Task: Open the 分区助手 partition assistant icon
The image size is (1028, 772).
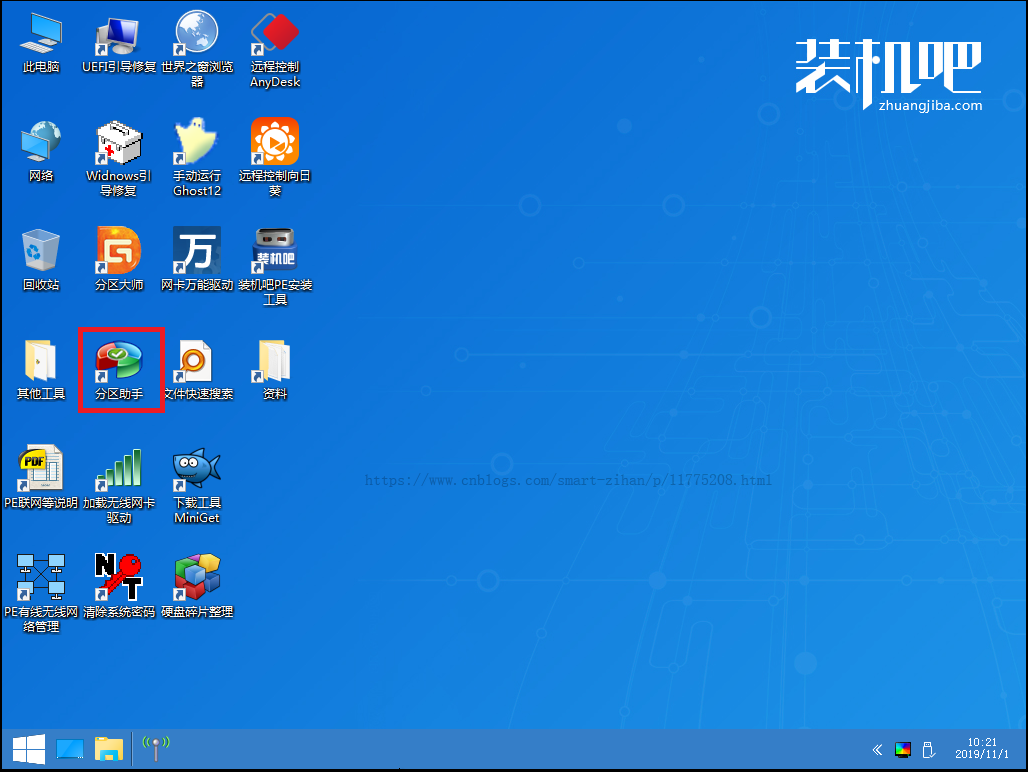Action: click(119, 362)
